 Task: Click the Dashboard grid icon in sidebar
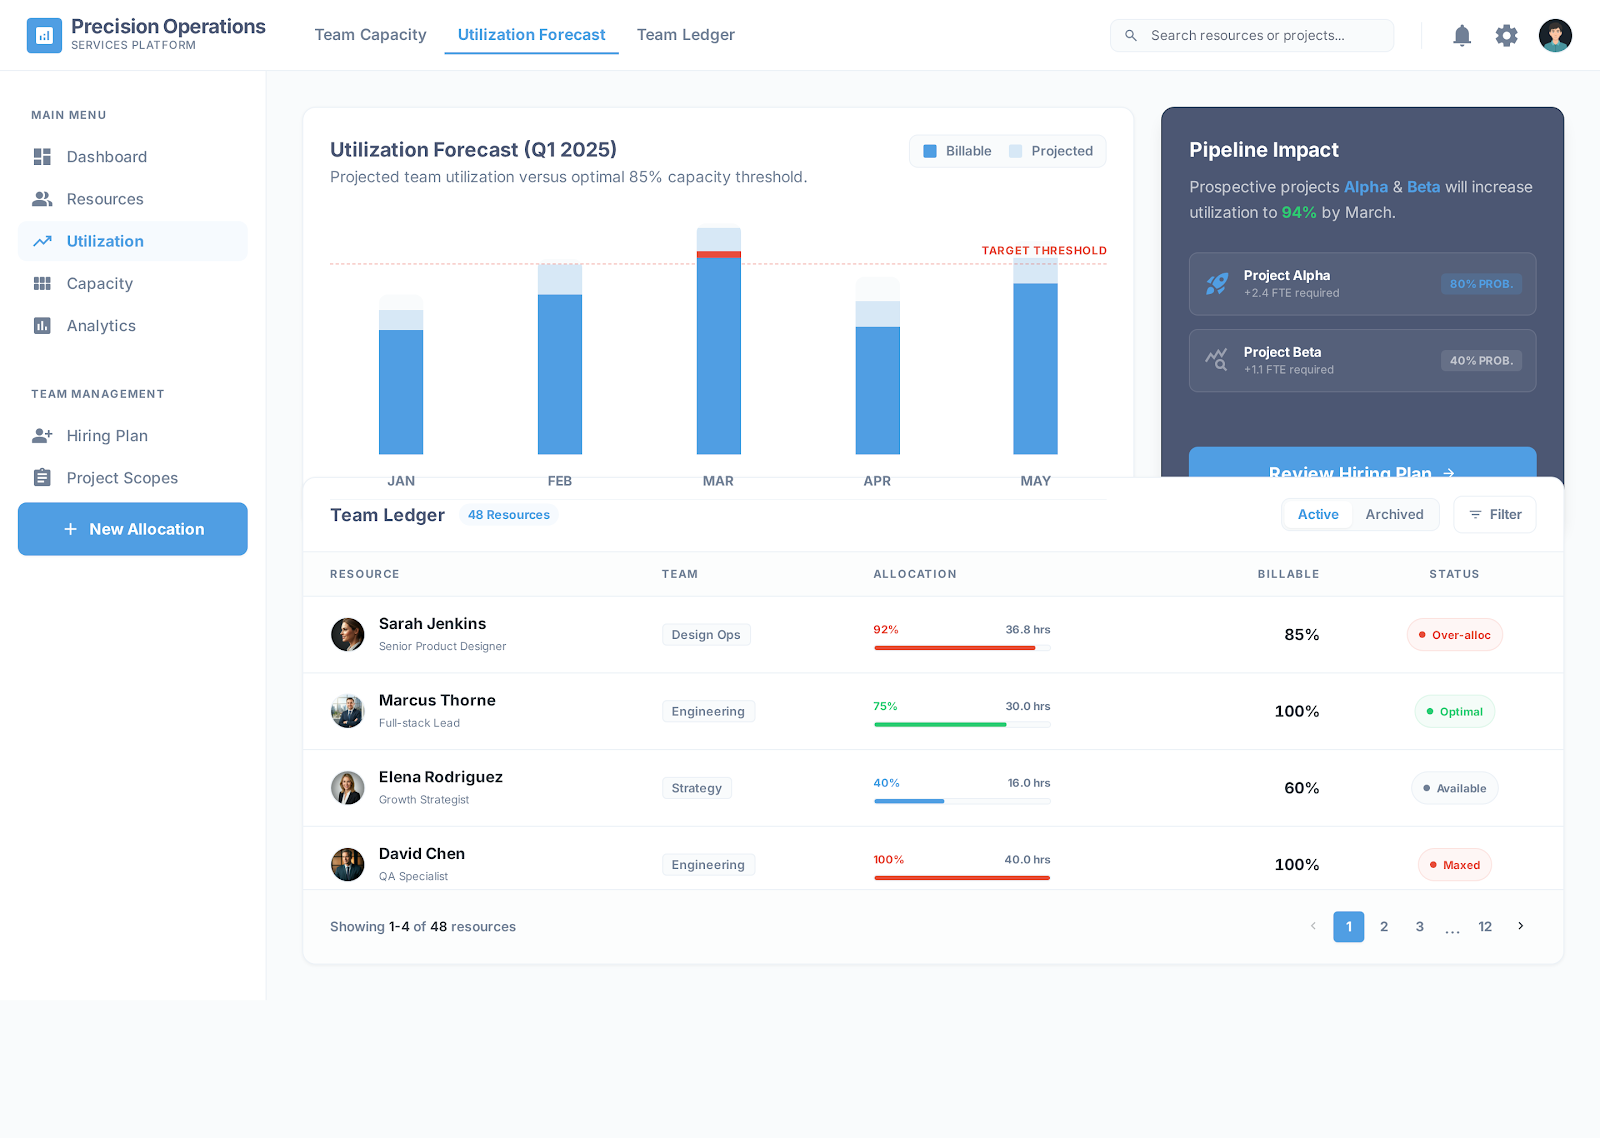pos(42,157)
